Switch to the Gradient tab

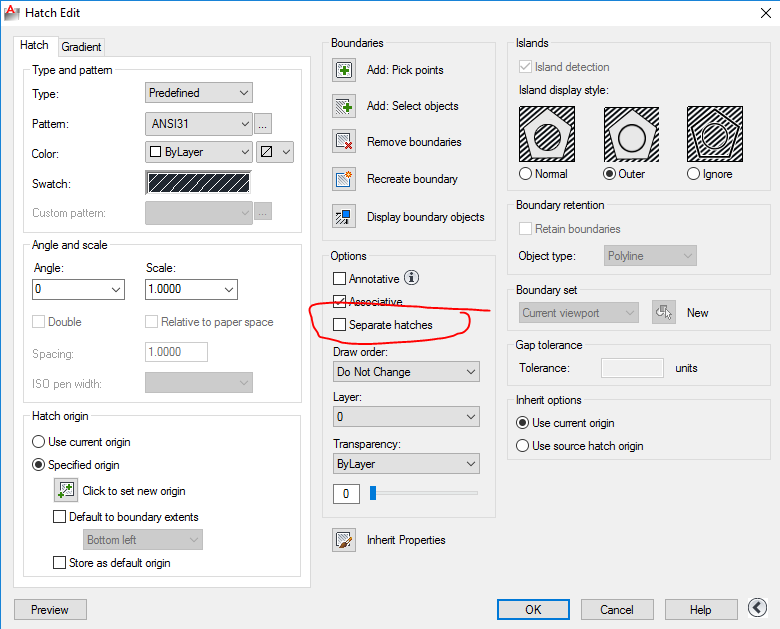(x=82, y=47)
